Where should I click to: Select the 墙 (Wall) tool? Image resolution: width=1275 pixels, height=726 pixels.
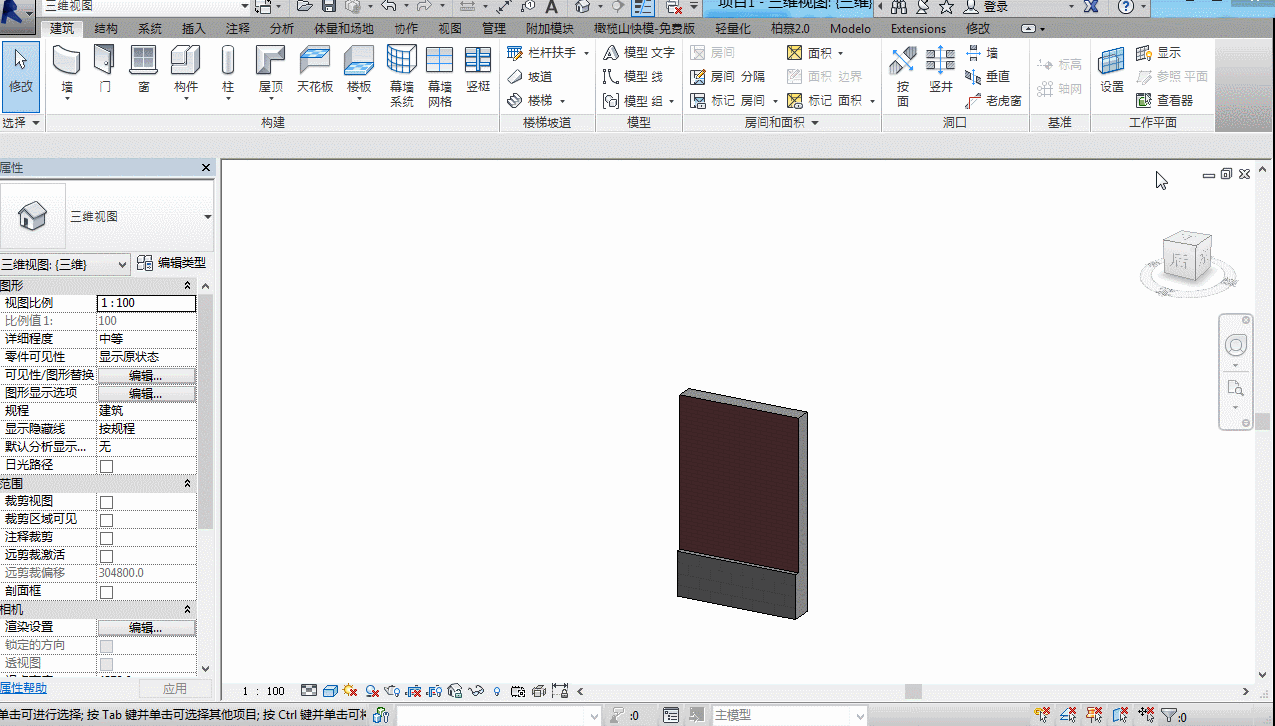tap(67, 70)
